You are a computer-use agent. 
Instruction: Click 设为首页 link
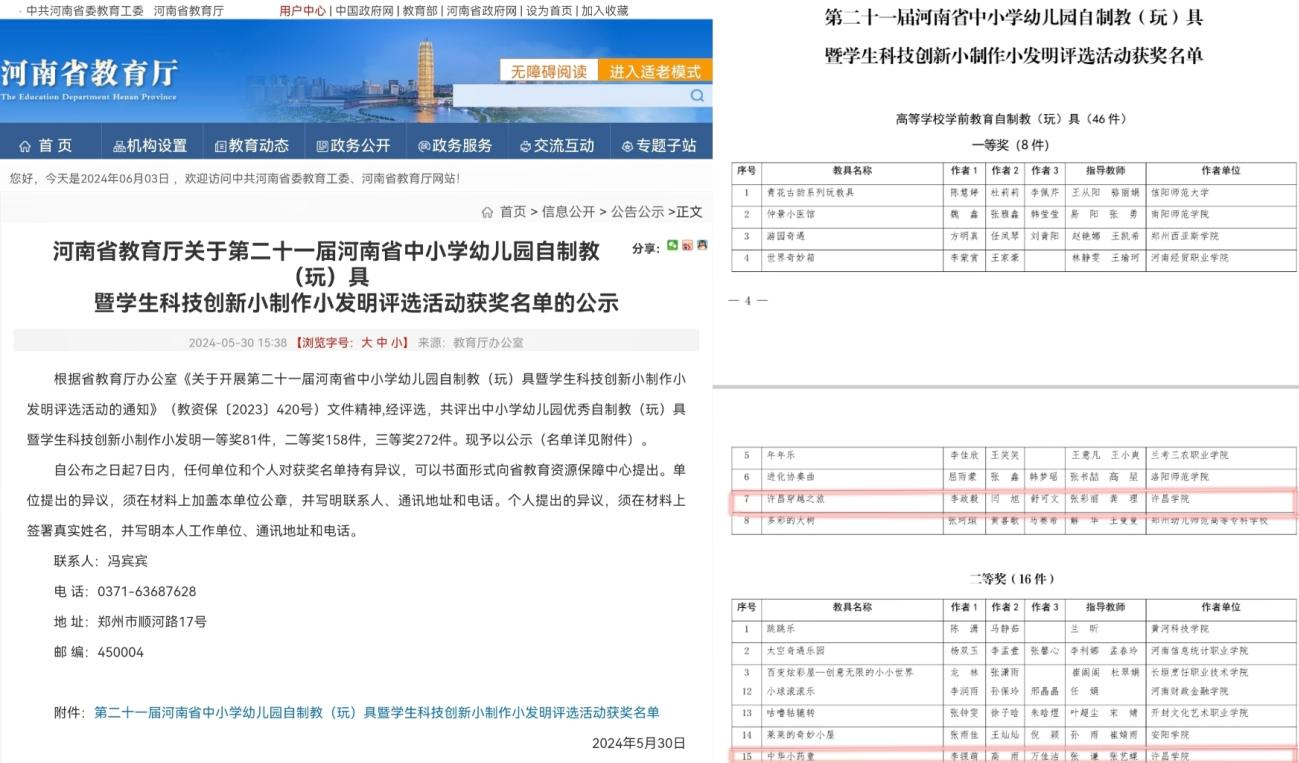point(549,10)
